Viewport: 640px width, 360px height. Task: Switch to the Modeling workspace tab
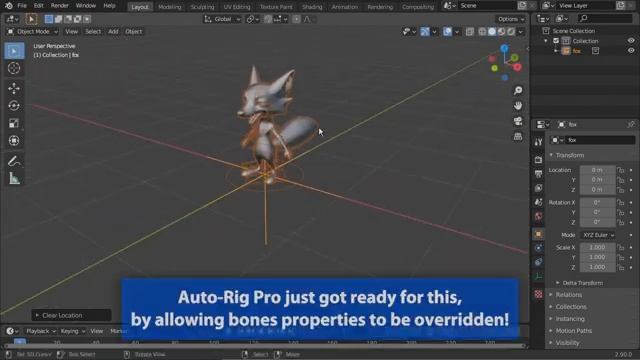(169, 7)
